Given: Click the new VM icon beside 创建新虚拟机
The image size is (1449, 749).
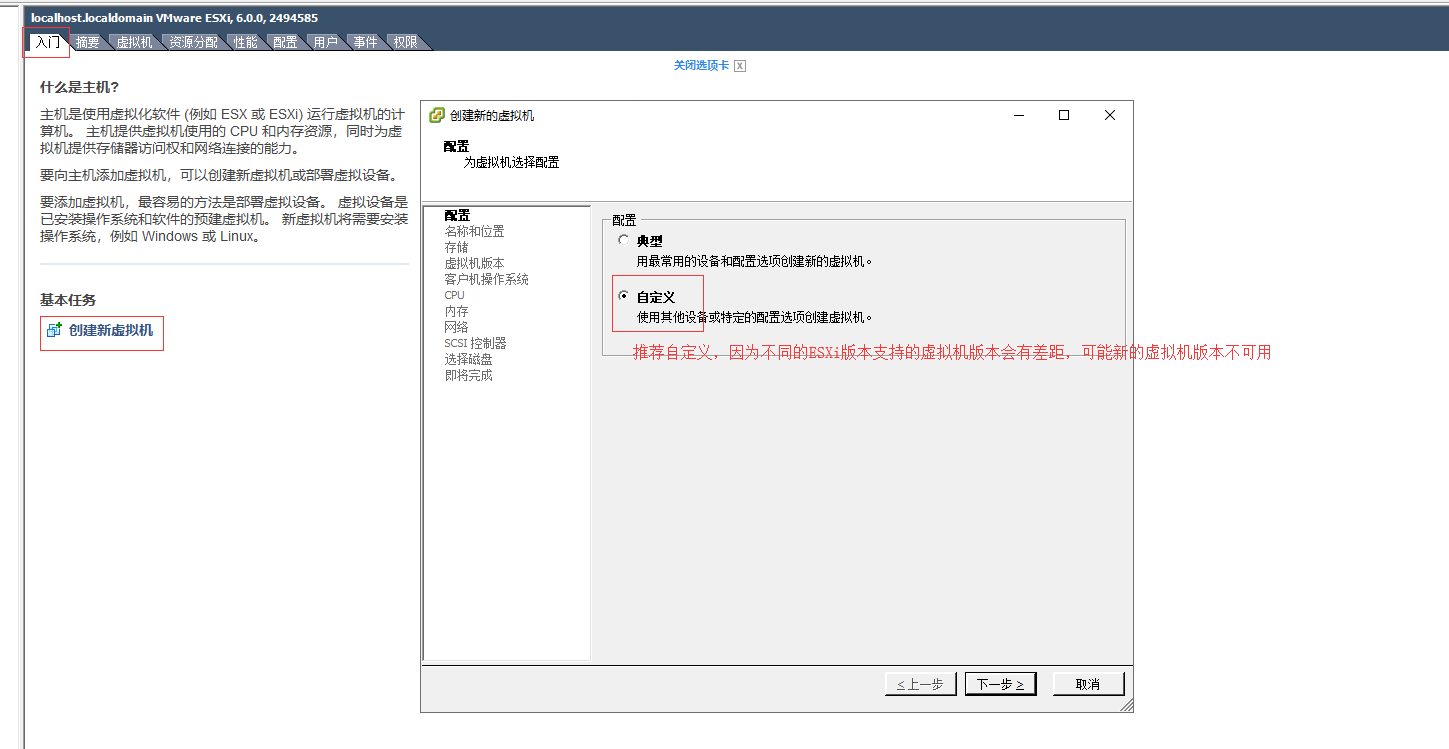Looking at the screenshot, I should (x=55, y=330).
